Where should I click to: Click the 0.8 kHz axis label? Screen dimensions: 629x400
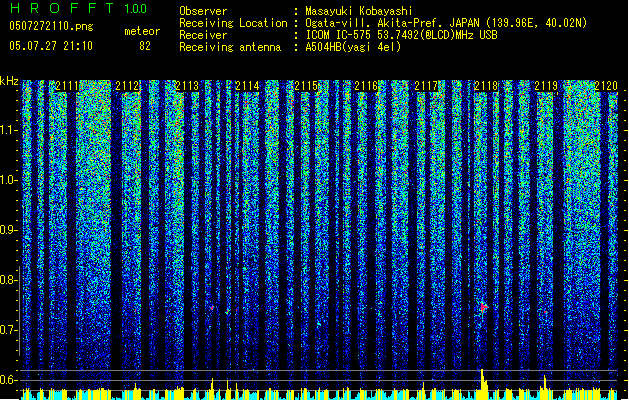pos(8,280)
